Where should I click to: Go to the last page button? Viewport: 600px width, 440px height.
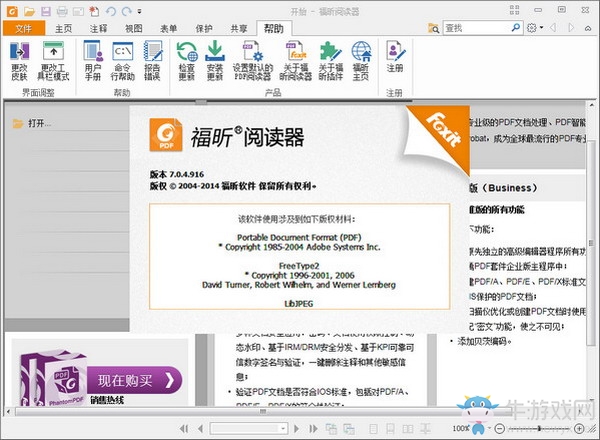click(313, 429)
